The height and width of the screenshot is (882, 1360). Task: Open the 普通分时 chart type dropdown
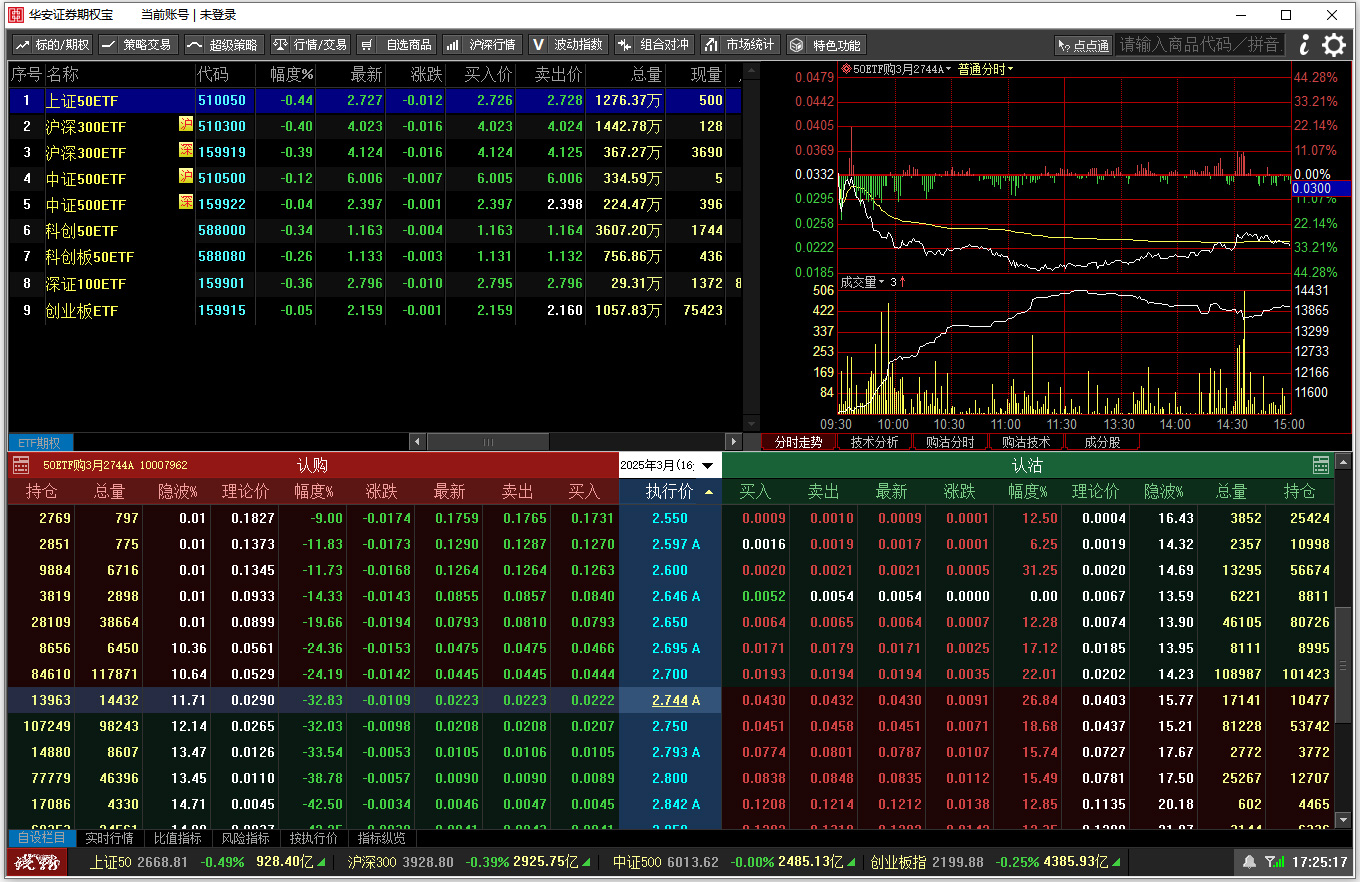point(985,69)
